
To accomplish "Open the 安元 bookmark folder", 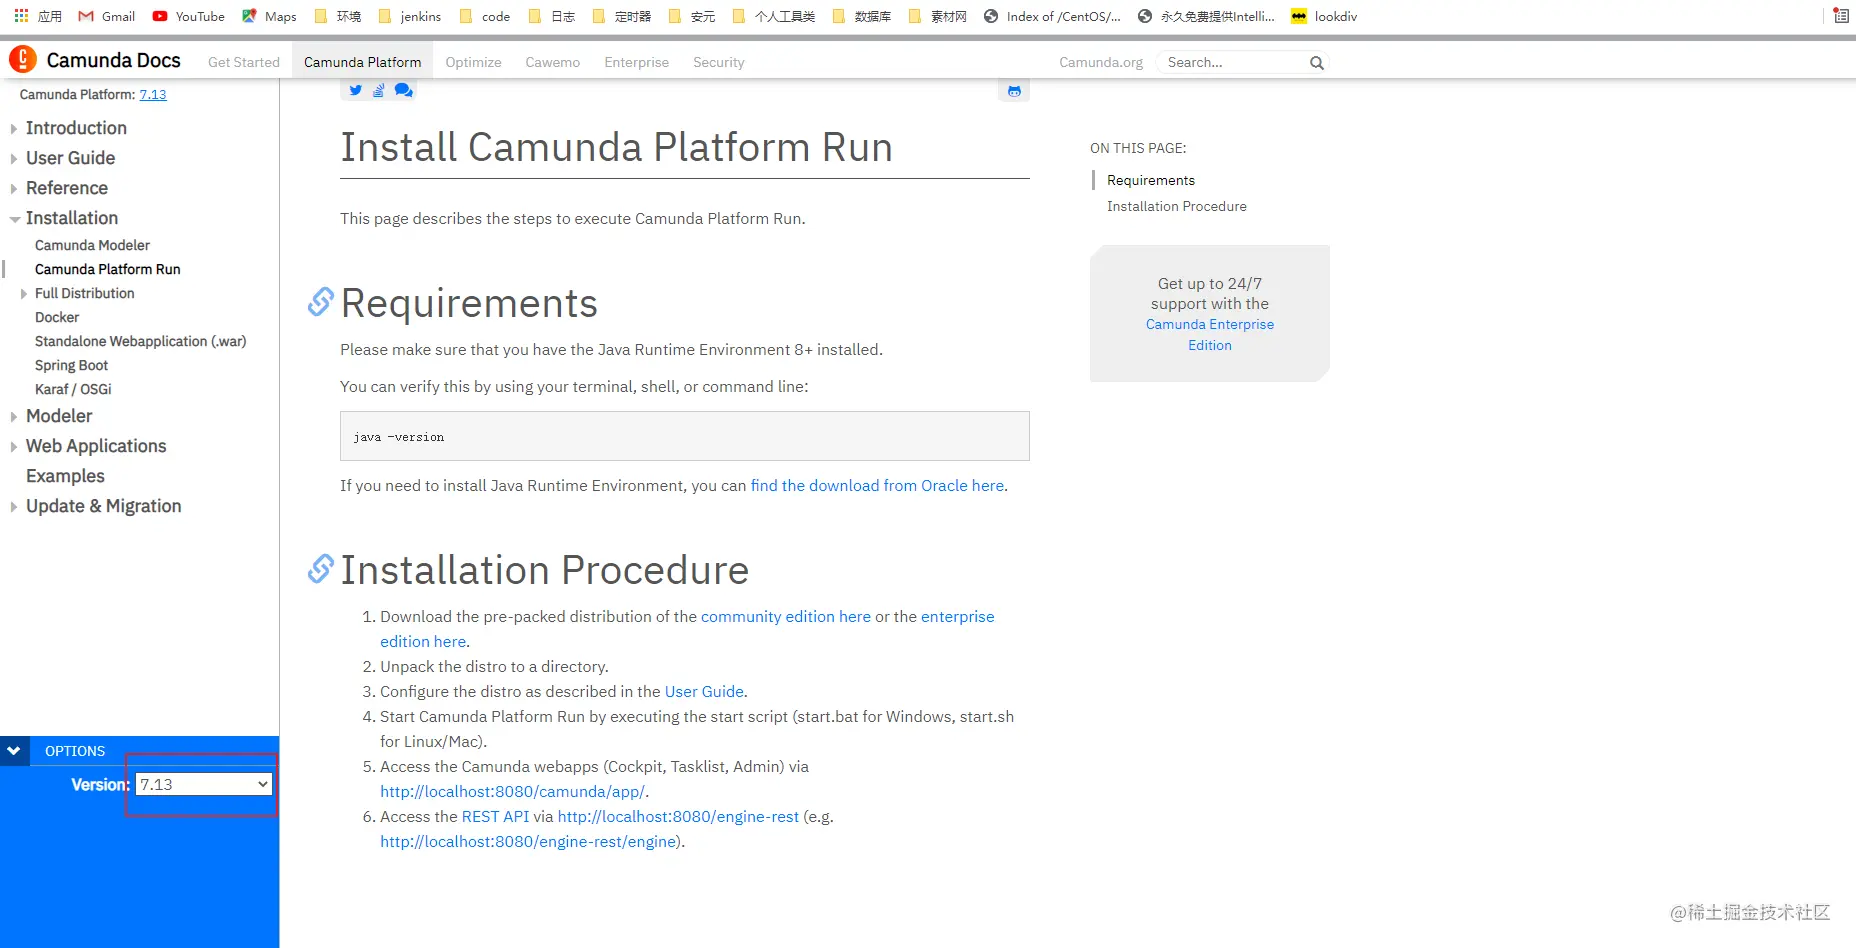I will pos(692,16).
